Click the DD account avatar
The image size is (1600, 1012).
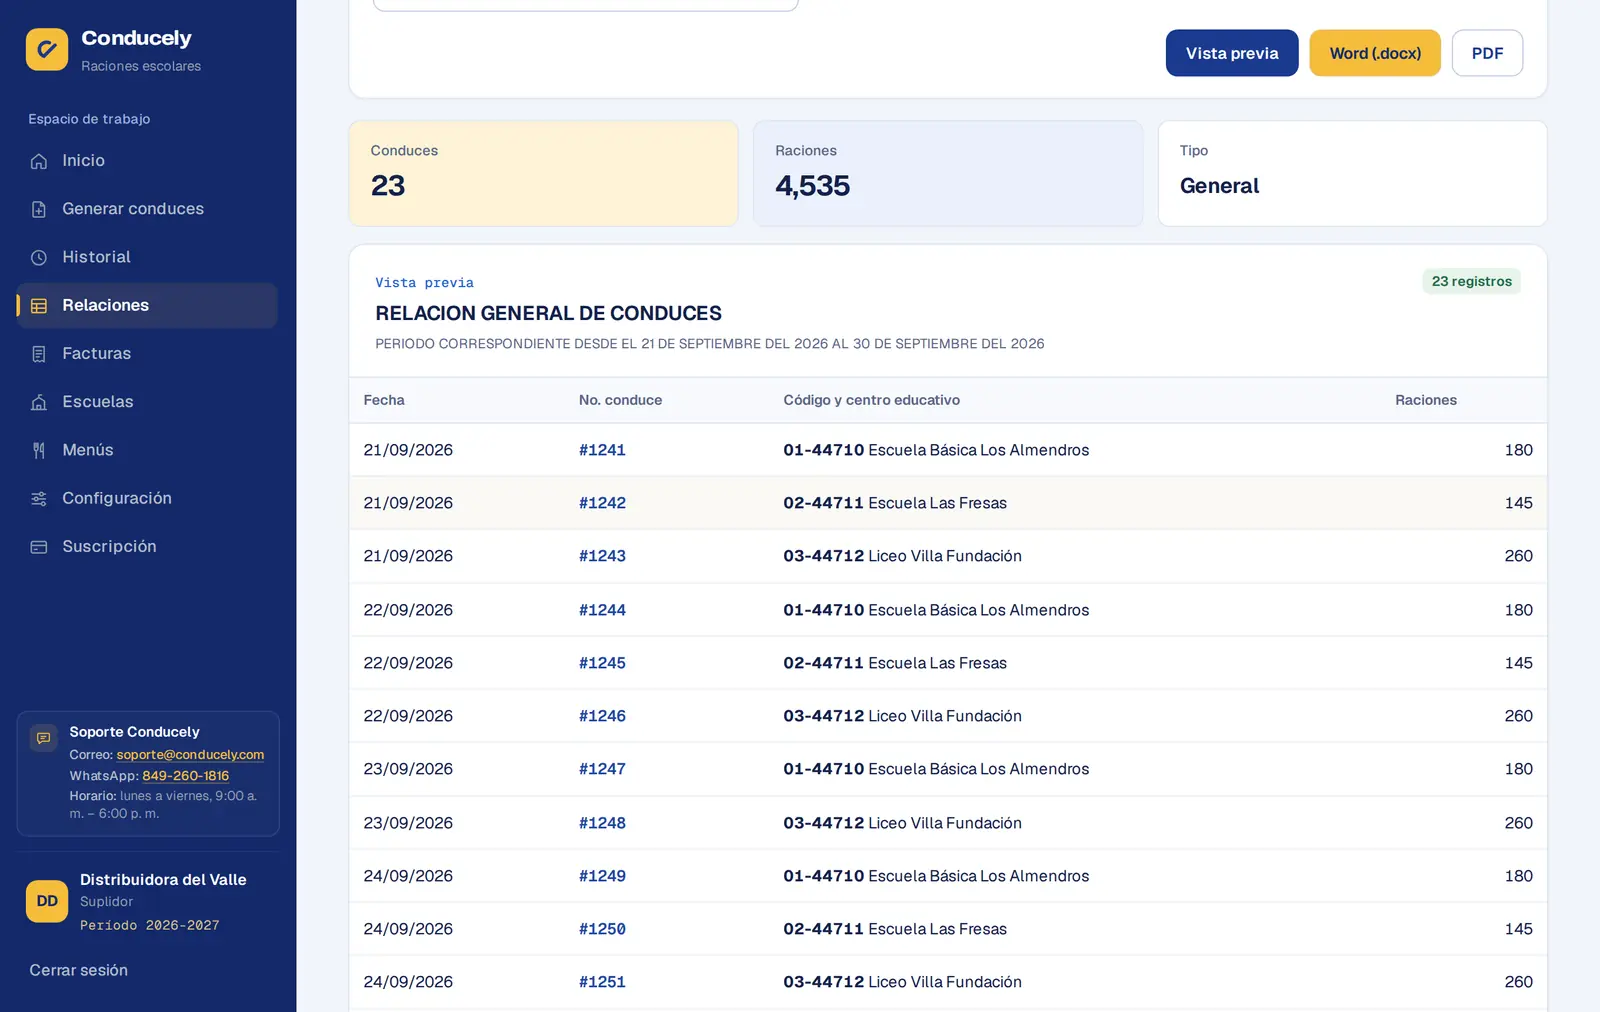pos(47,901)
